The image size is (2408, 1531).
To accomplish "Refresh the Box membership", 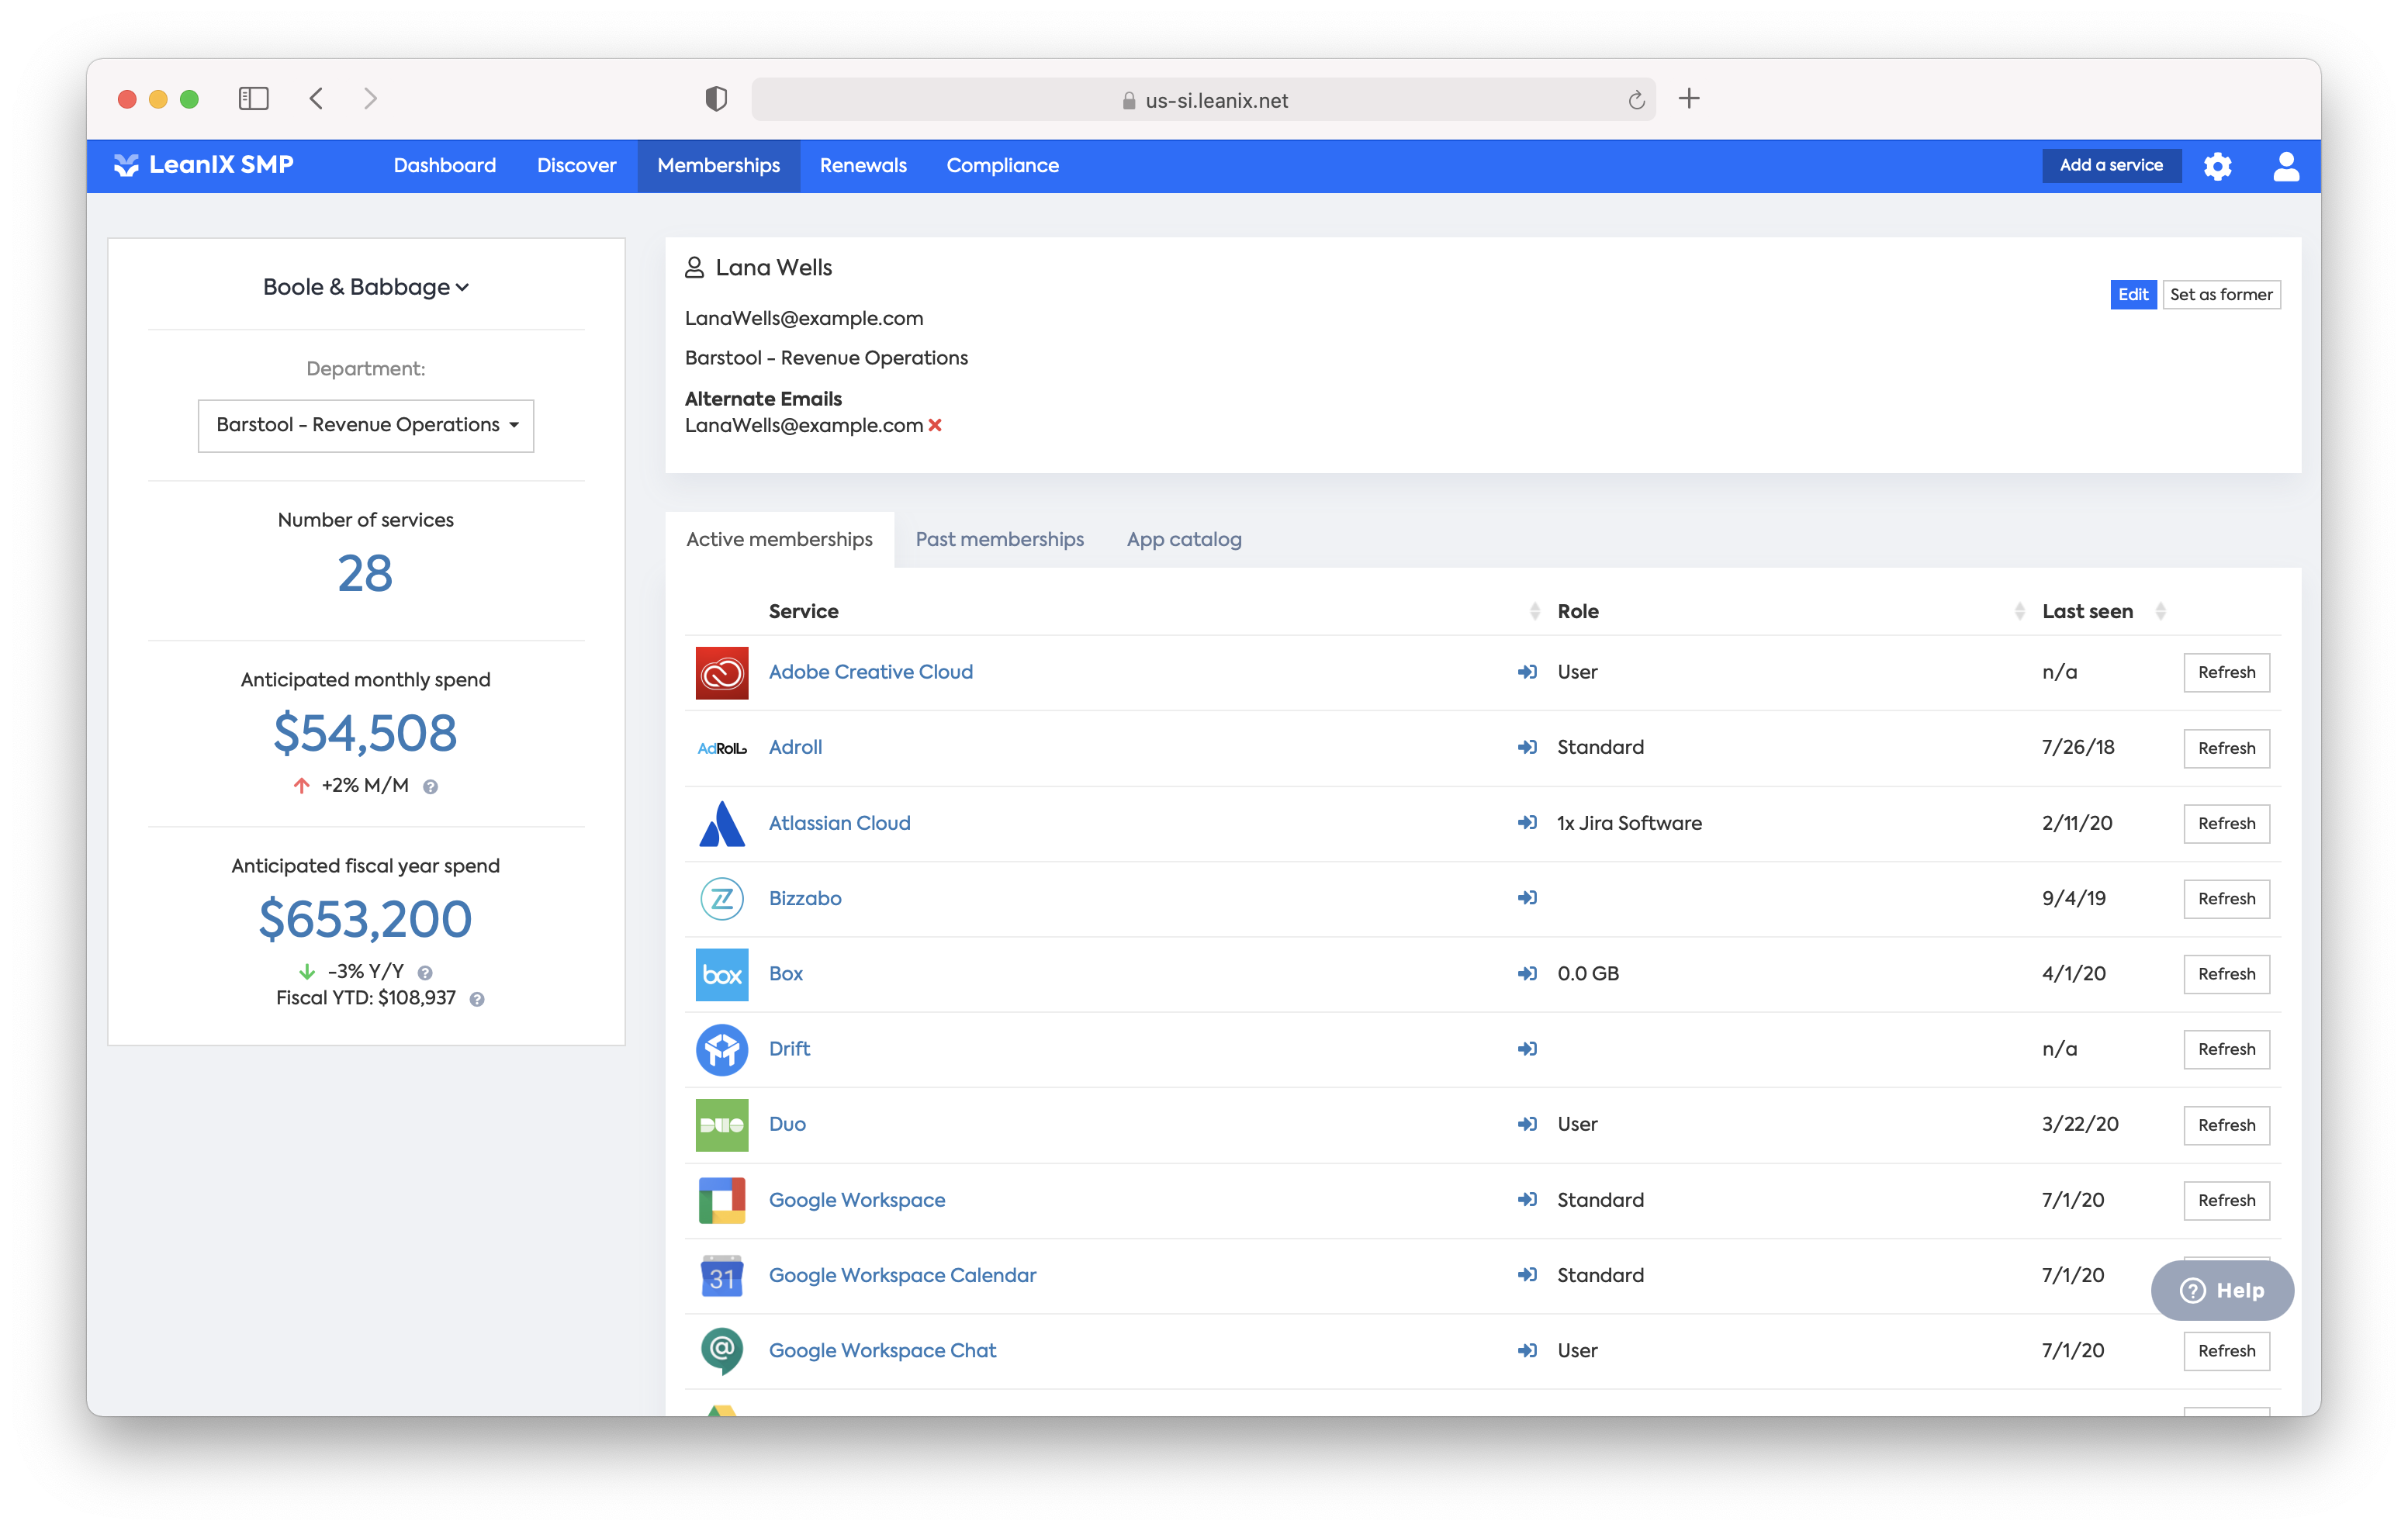I will coord(2226,975).
